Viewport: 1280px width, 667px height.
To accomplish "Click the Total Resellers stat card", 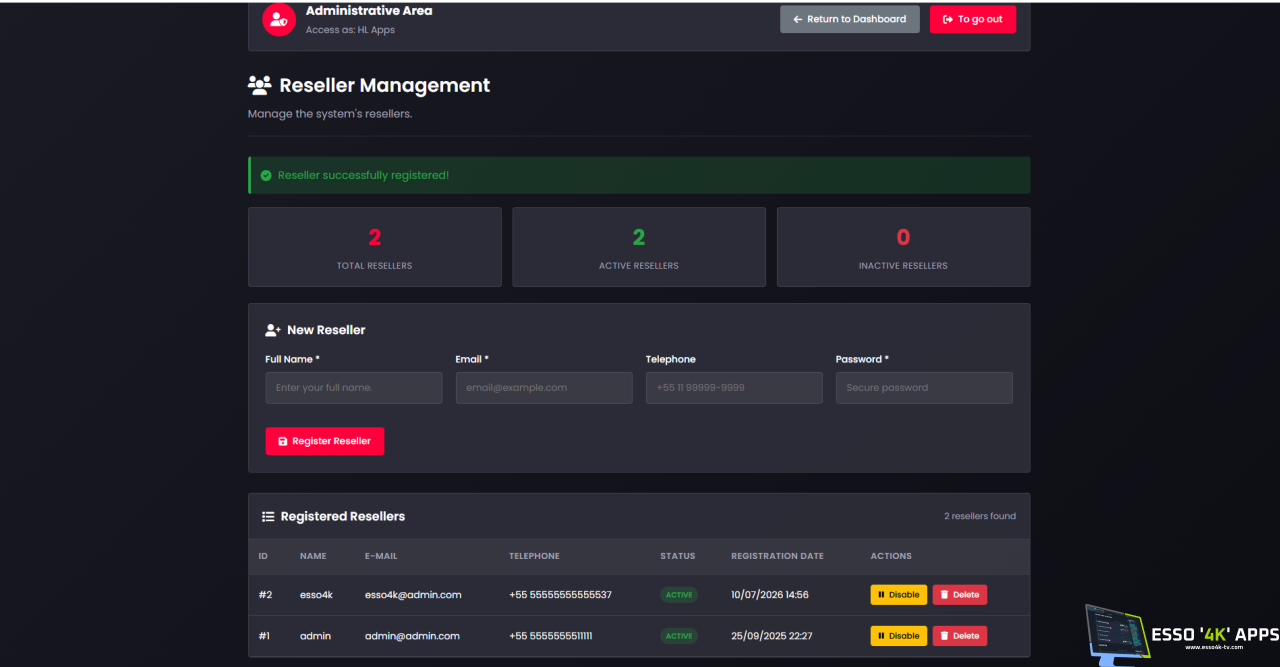I will (375, 247).
